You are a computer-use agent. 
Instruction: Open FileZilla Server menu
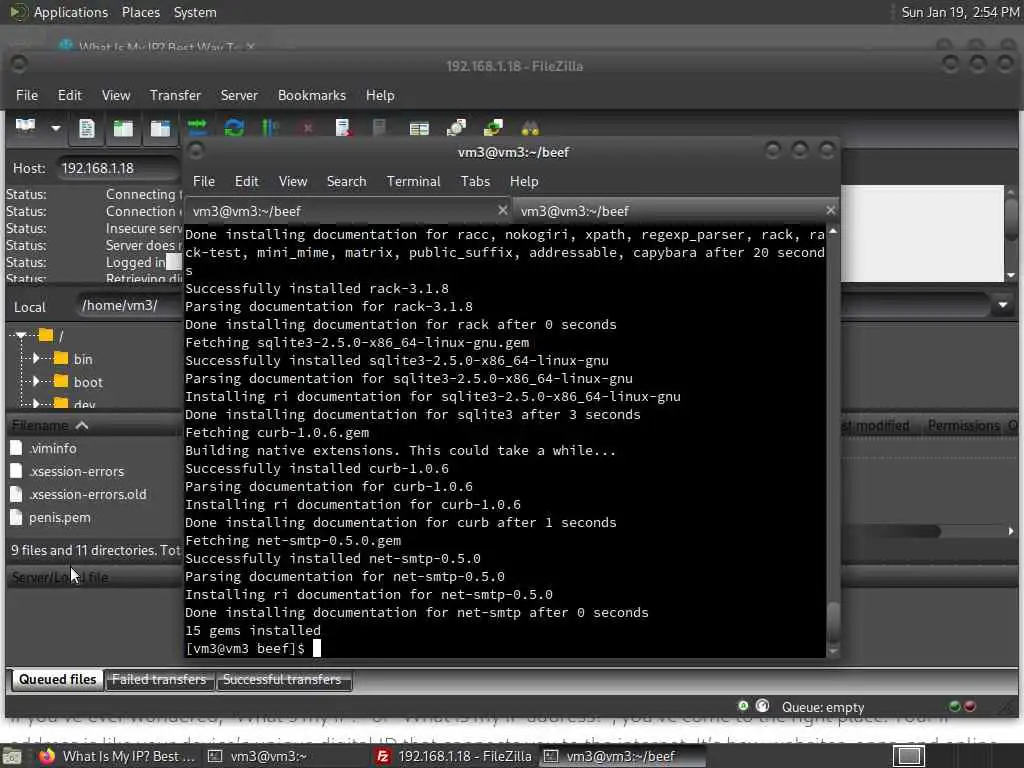pyautogui.click(x=239, y=95)
